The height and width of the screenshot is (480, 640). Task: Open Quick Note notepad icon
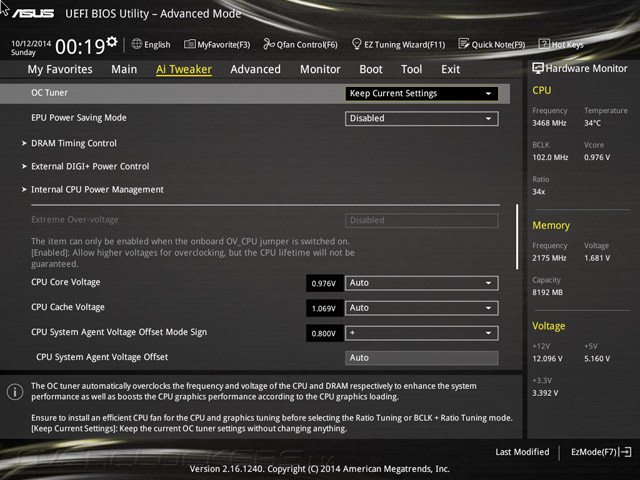tap(464, 44)
